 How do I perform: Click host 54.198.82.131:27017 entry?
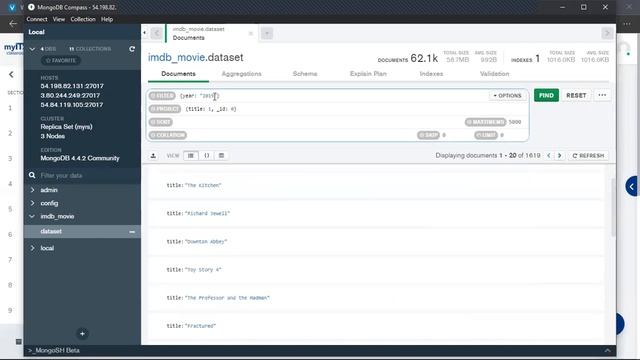click(x=72, y=86)
